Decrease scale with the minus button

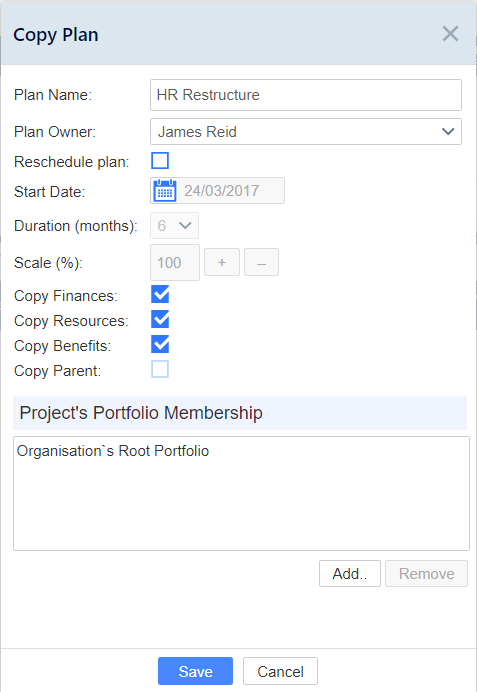[261, 262]
